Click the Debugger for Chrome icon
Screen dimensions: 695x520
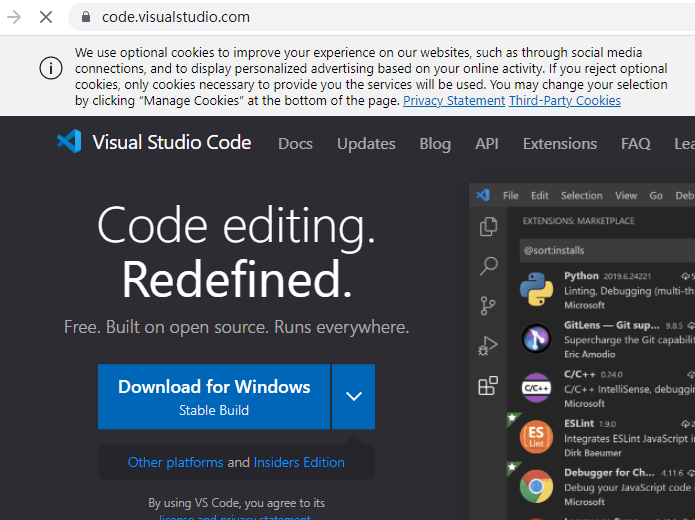536,486
